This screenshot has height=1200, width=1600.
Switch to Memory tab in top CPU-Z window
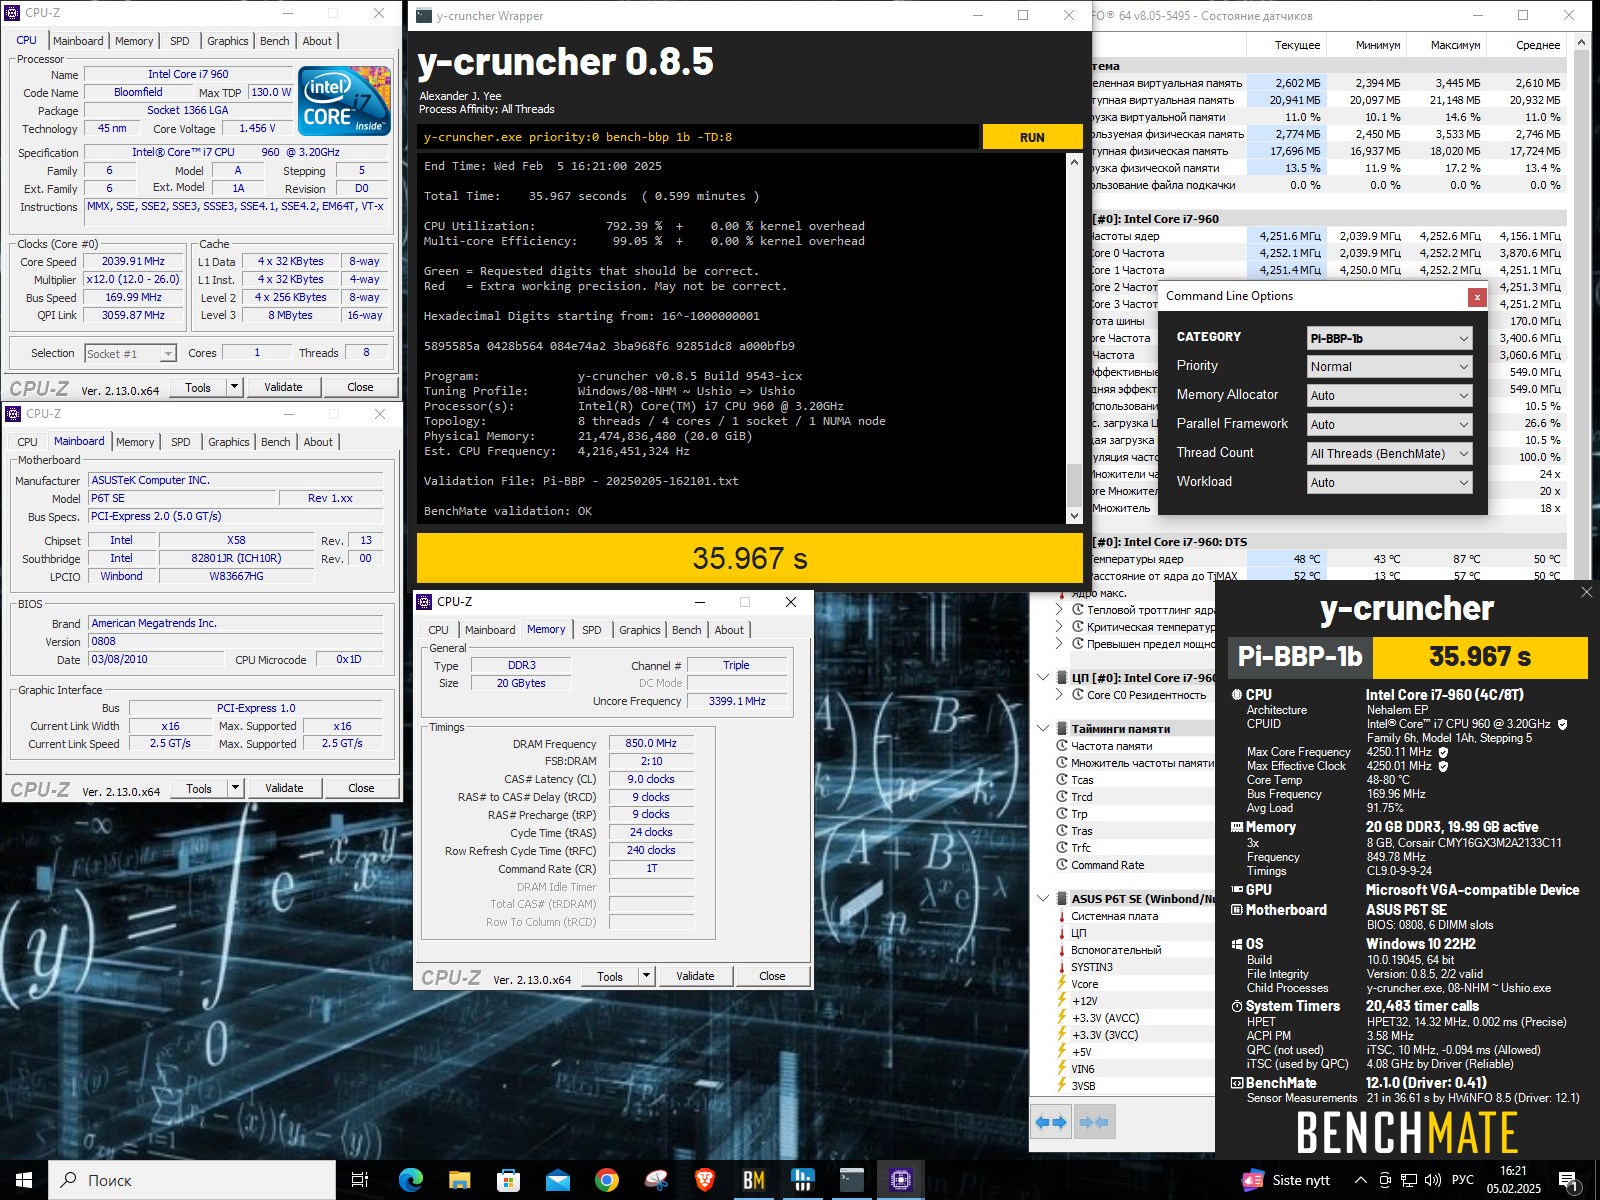pyautogui.click(x=134, y=41)
